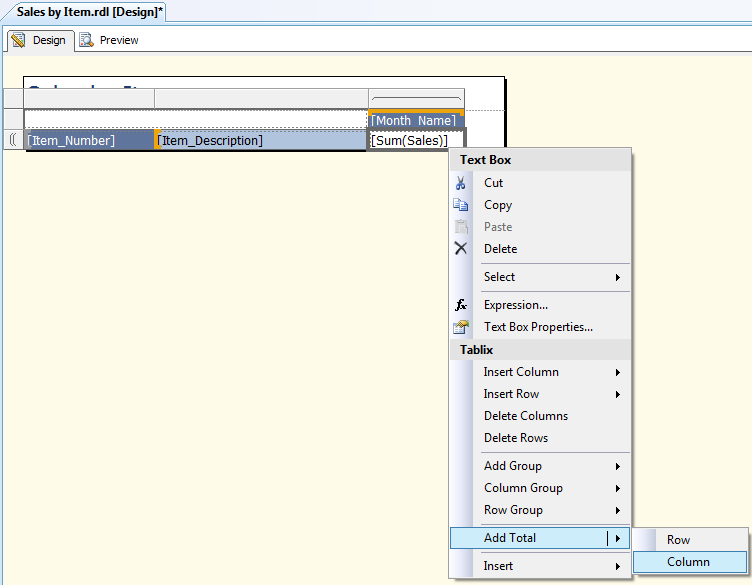The width and height of the screenshot is (752, 585).
Task: Click the Cut scissors icon
Action: click(461, 183)
